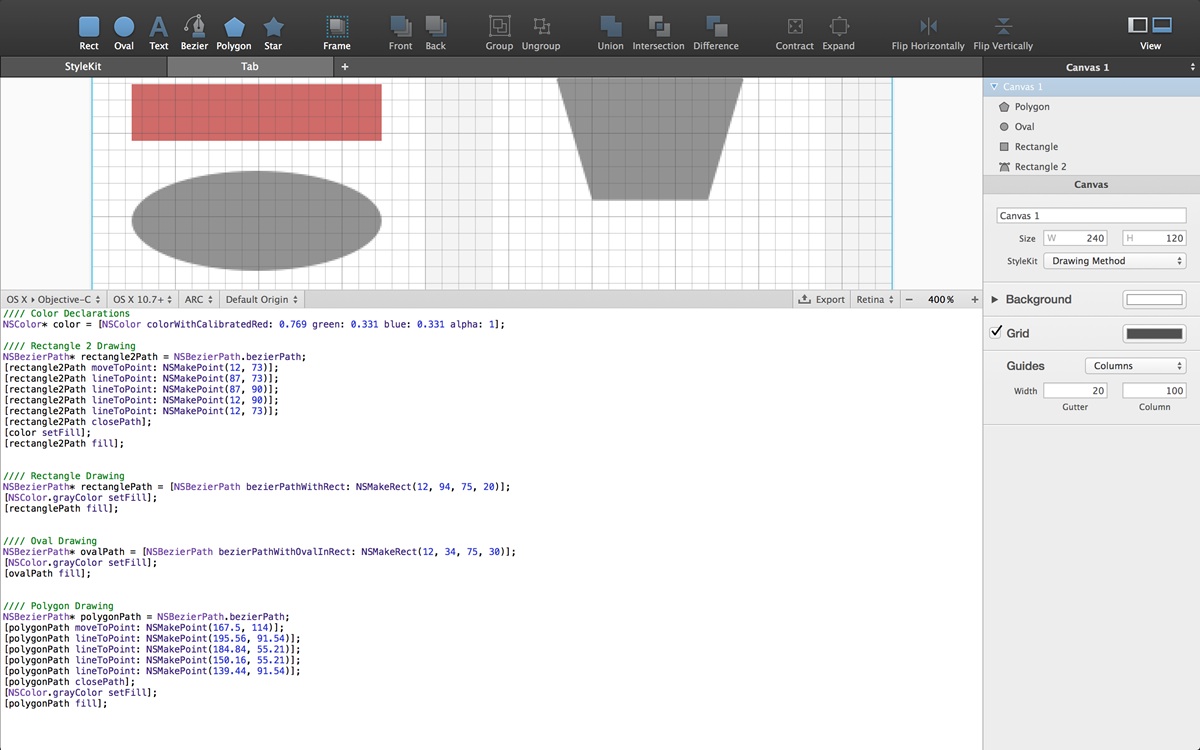Click the Ungroup icon

(x=541, y=33)
